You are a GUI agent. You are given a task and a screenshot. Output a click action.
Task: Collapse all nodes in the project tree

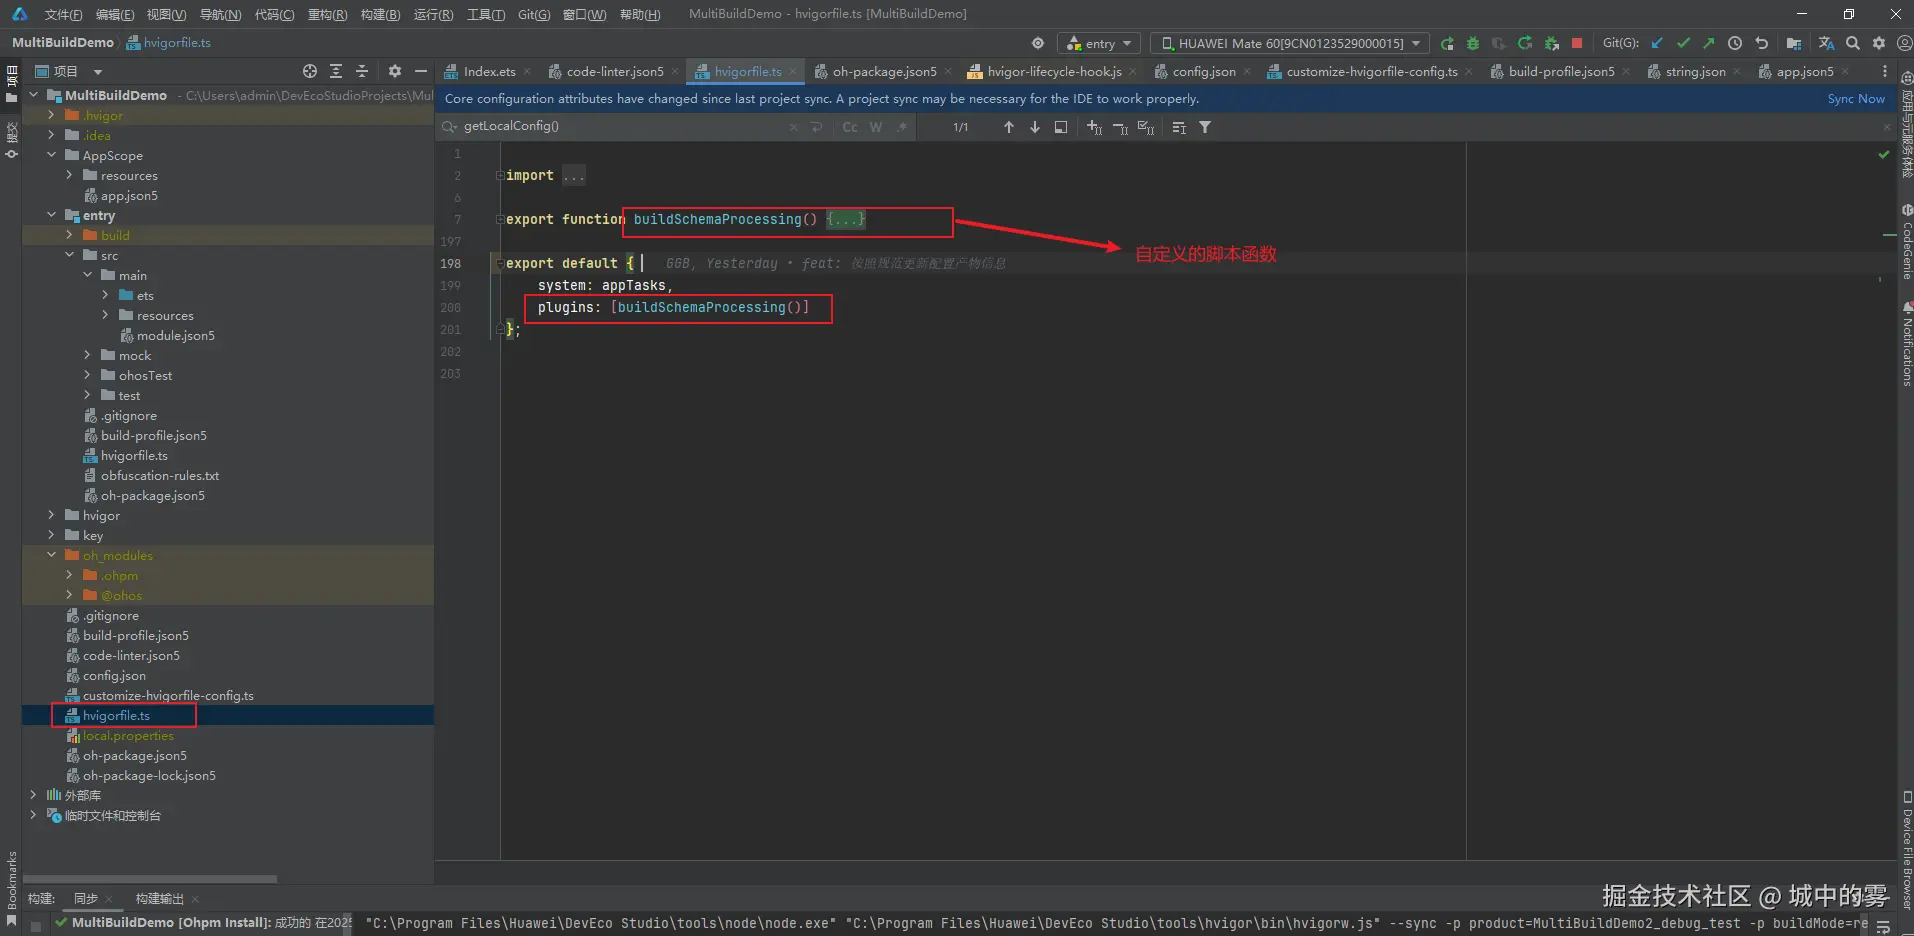tap(362, 71)
